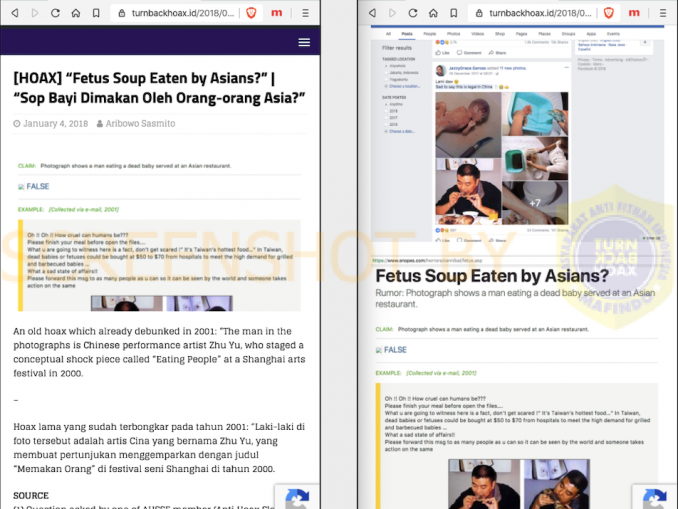Open the man eating photo in Facebook post

click(x=468, y=192)
